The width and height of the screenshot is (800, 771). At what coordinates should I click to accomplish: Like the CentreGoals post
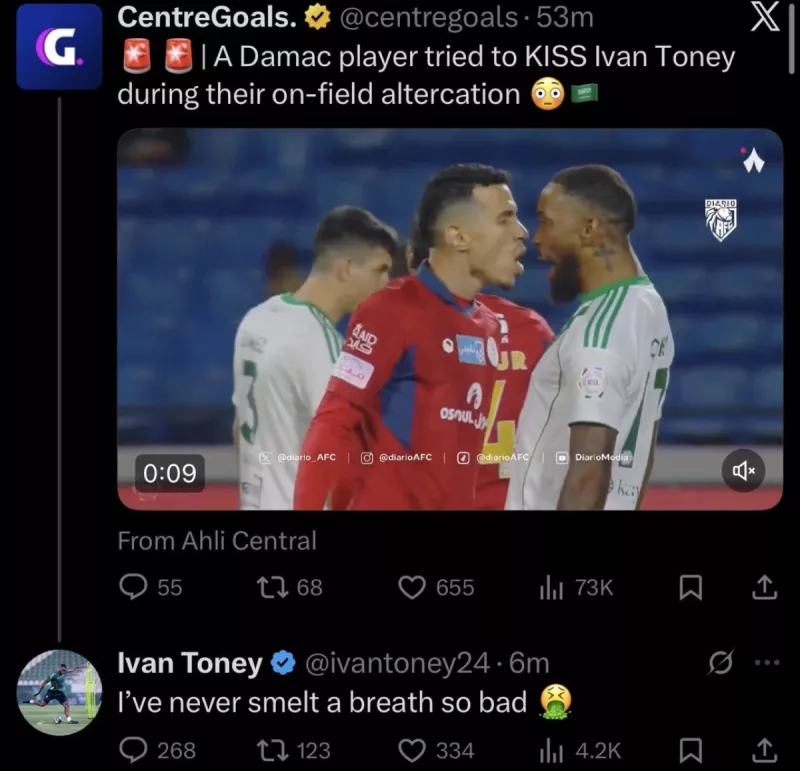[413, 587]
